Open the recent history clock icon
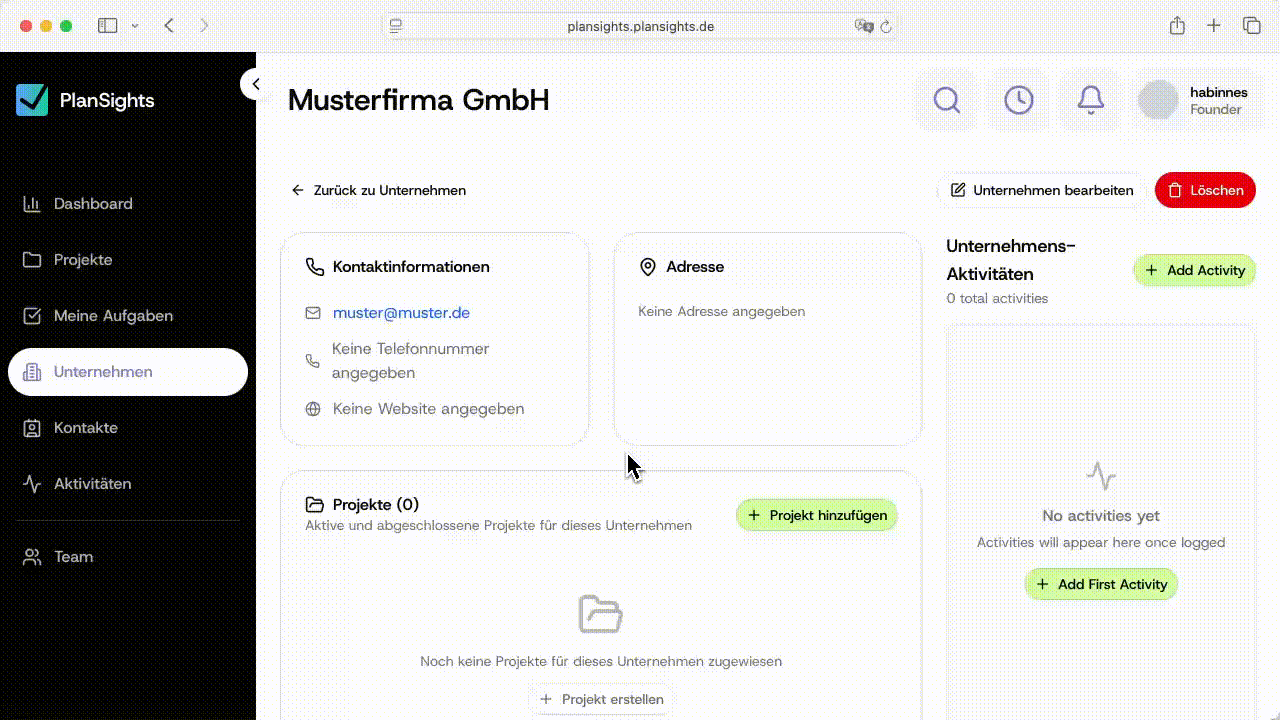Viewport: 1280px width, 720px height. pos(1018,100)
